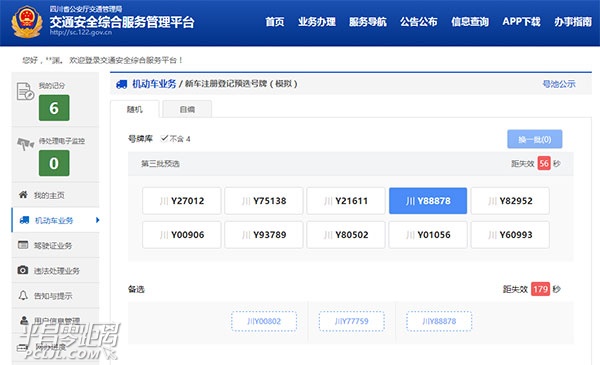600x365 pixels.
Task: Switch to the 自编 tab
Action: [x=187, y=109]
